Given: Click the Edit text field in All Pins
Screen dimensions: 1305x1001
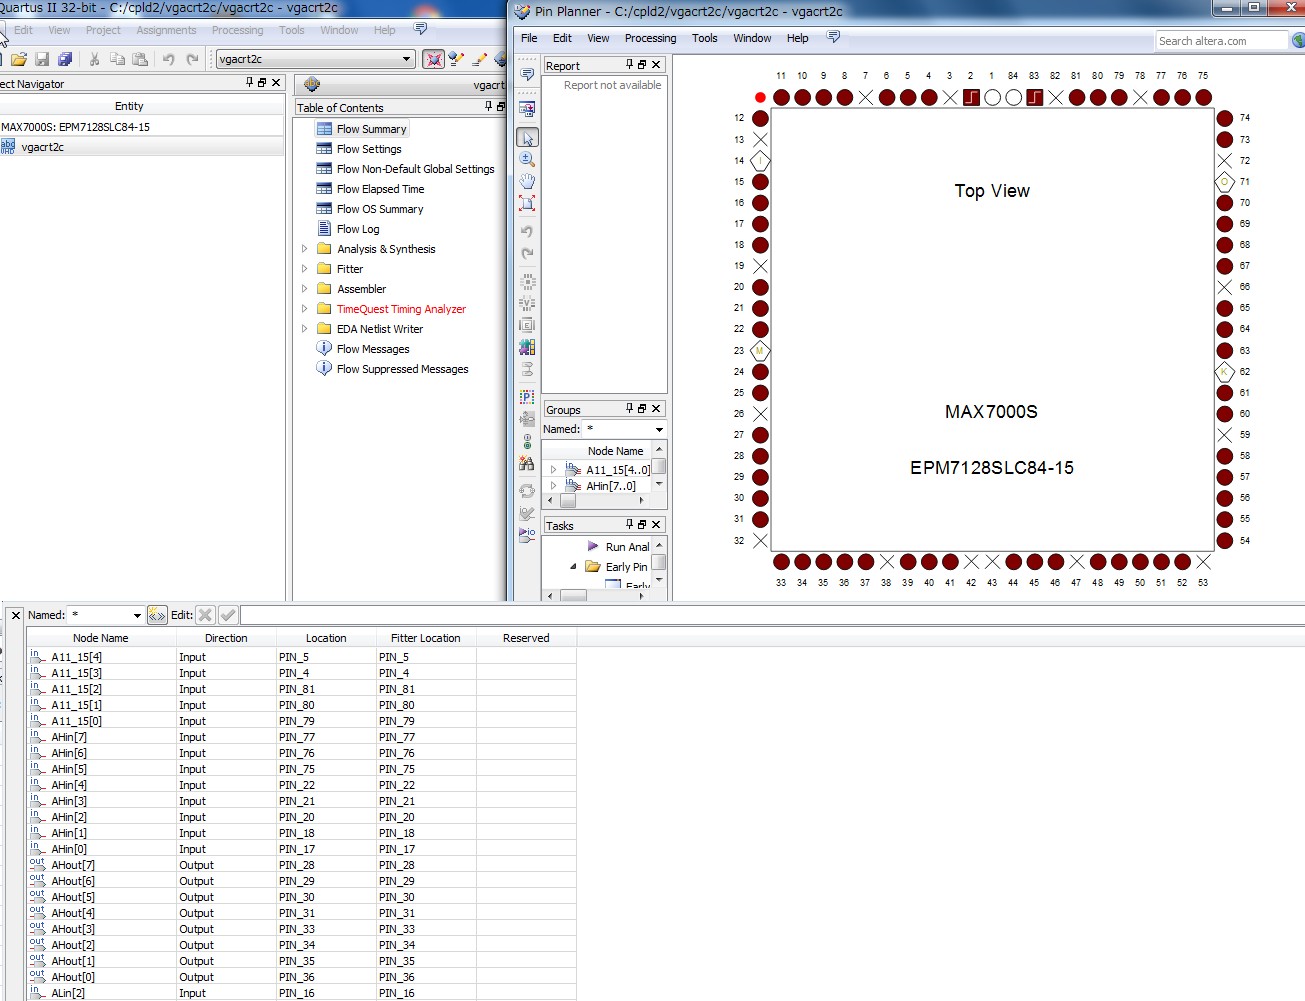Looking at the screenshot, I should [x=772, y=615].
